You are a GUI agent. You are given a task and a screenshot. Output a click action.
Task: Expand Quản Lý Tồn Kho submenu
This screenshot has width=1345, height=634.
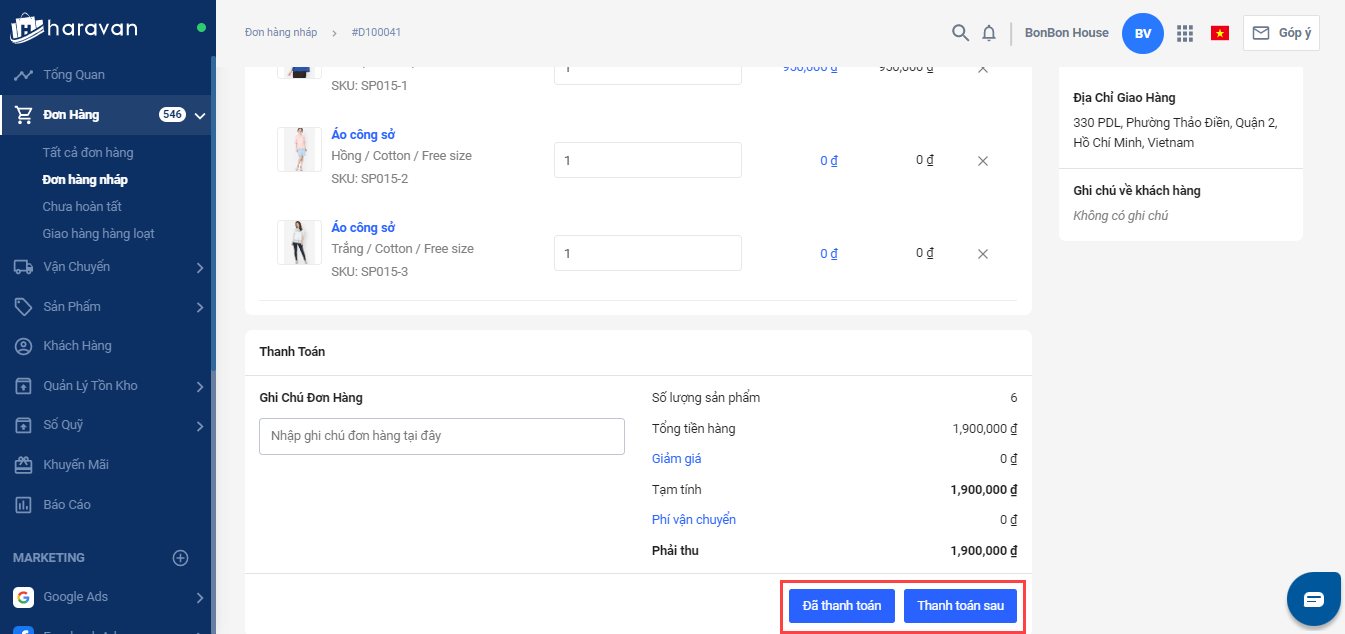point(200,386)
